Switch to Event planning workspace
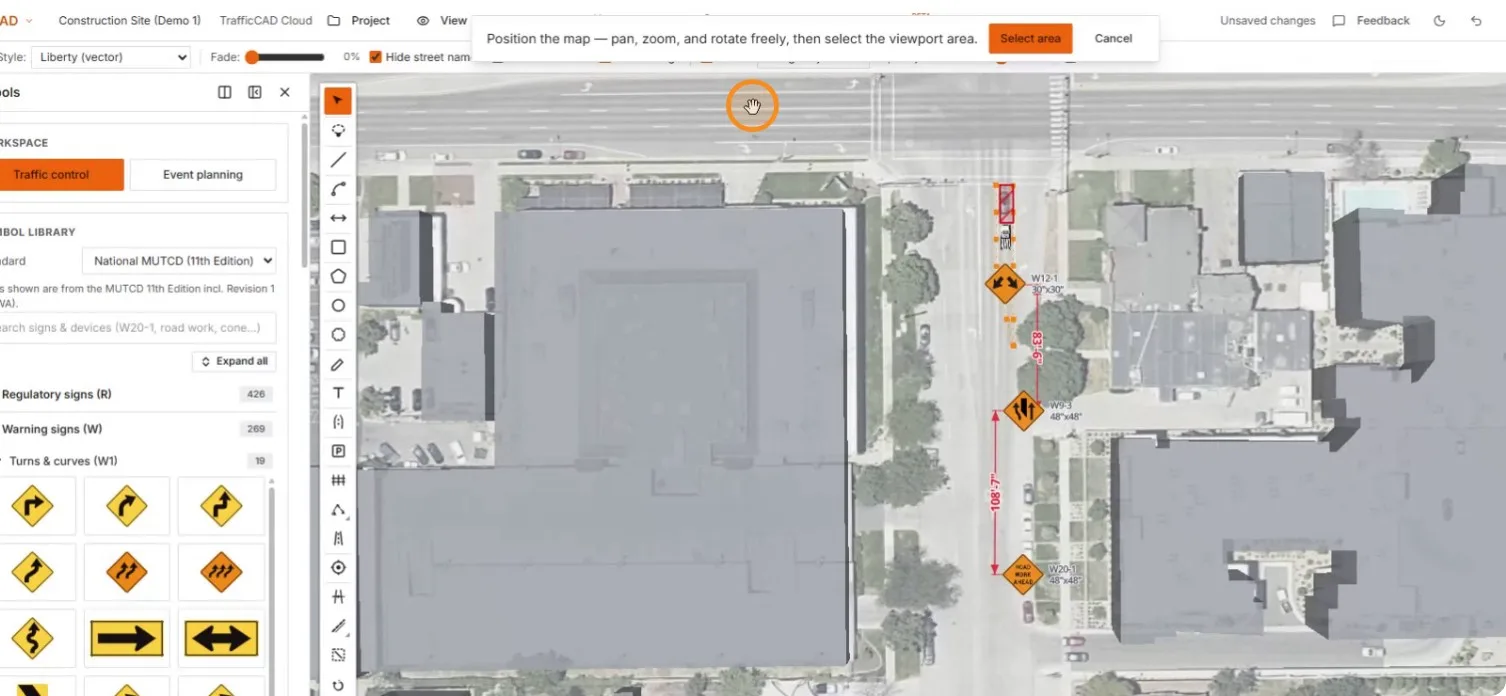 203,174
